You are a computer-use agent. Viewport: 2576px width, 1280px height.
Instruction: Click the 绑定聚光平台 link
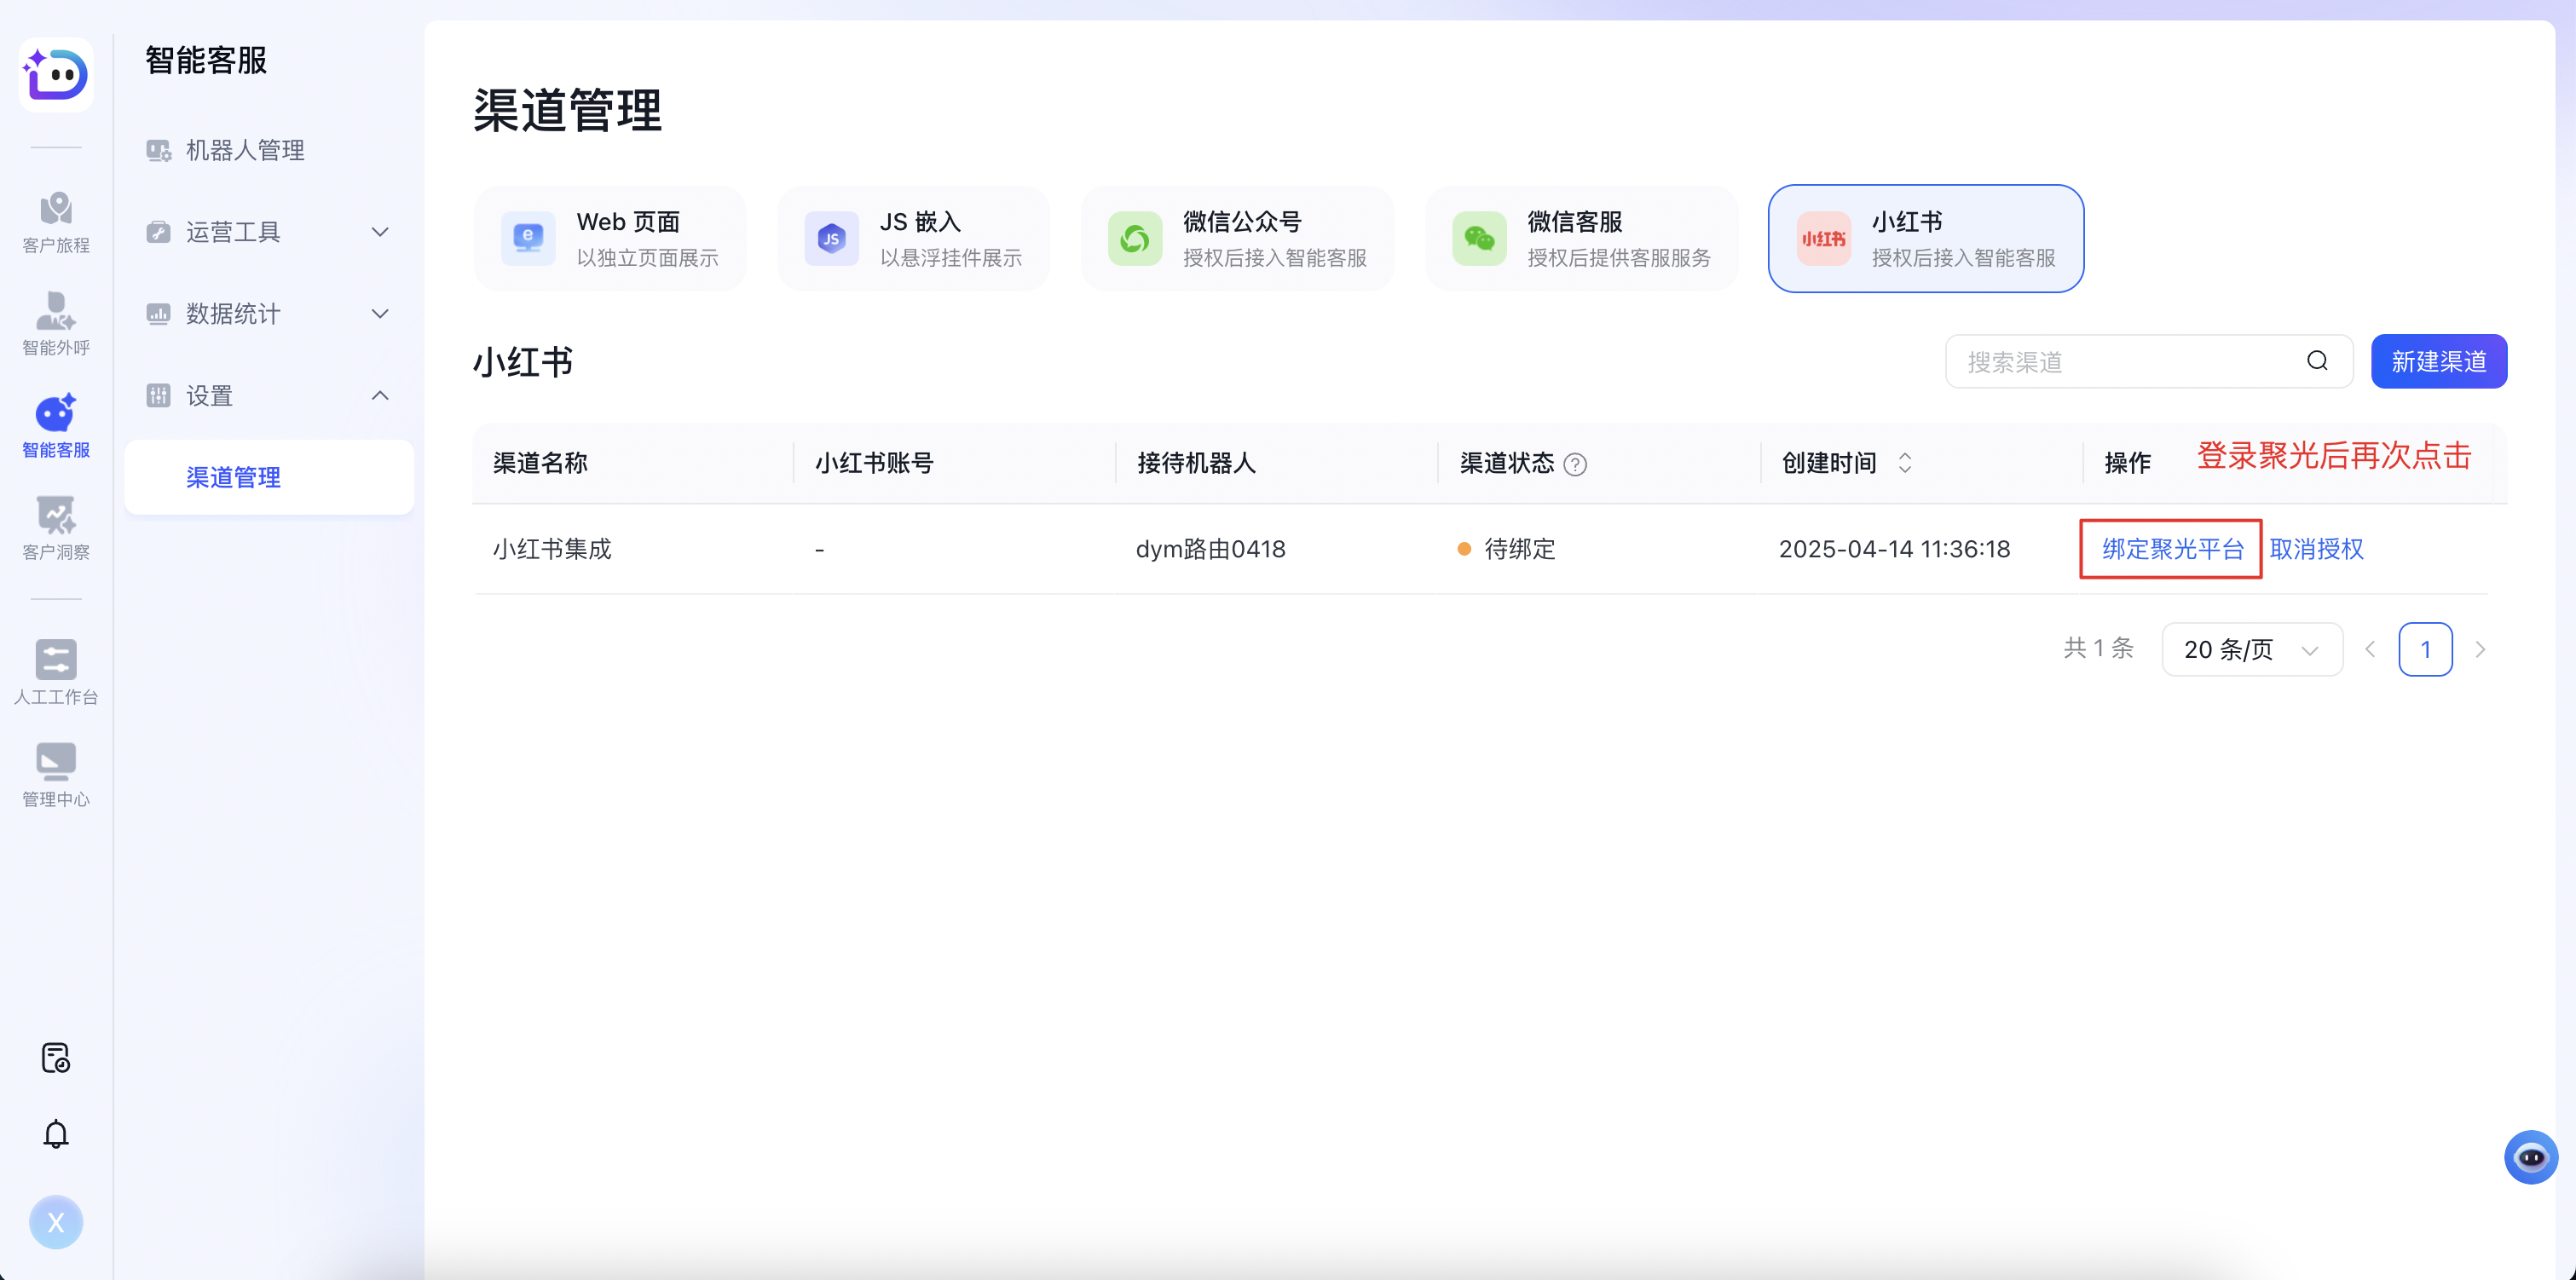coord(2171,549)
